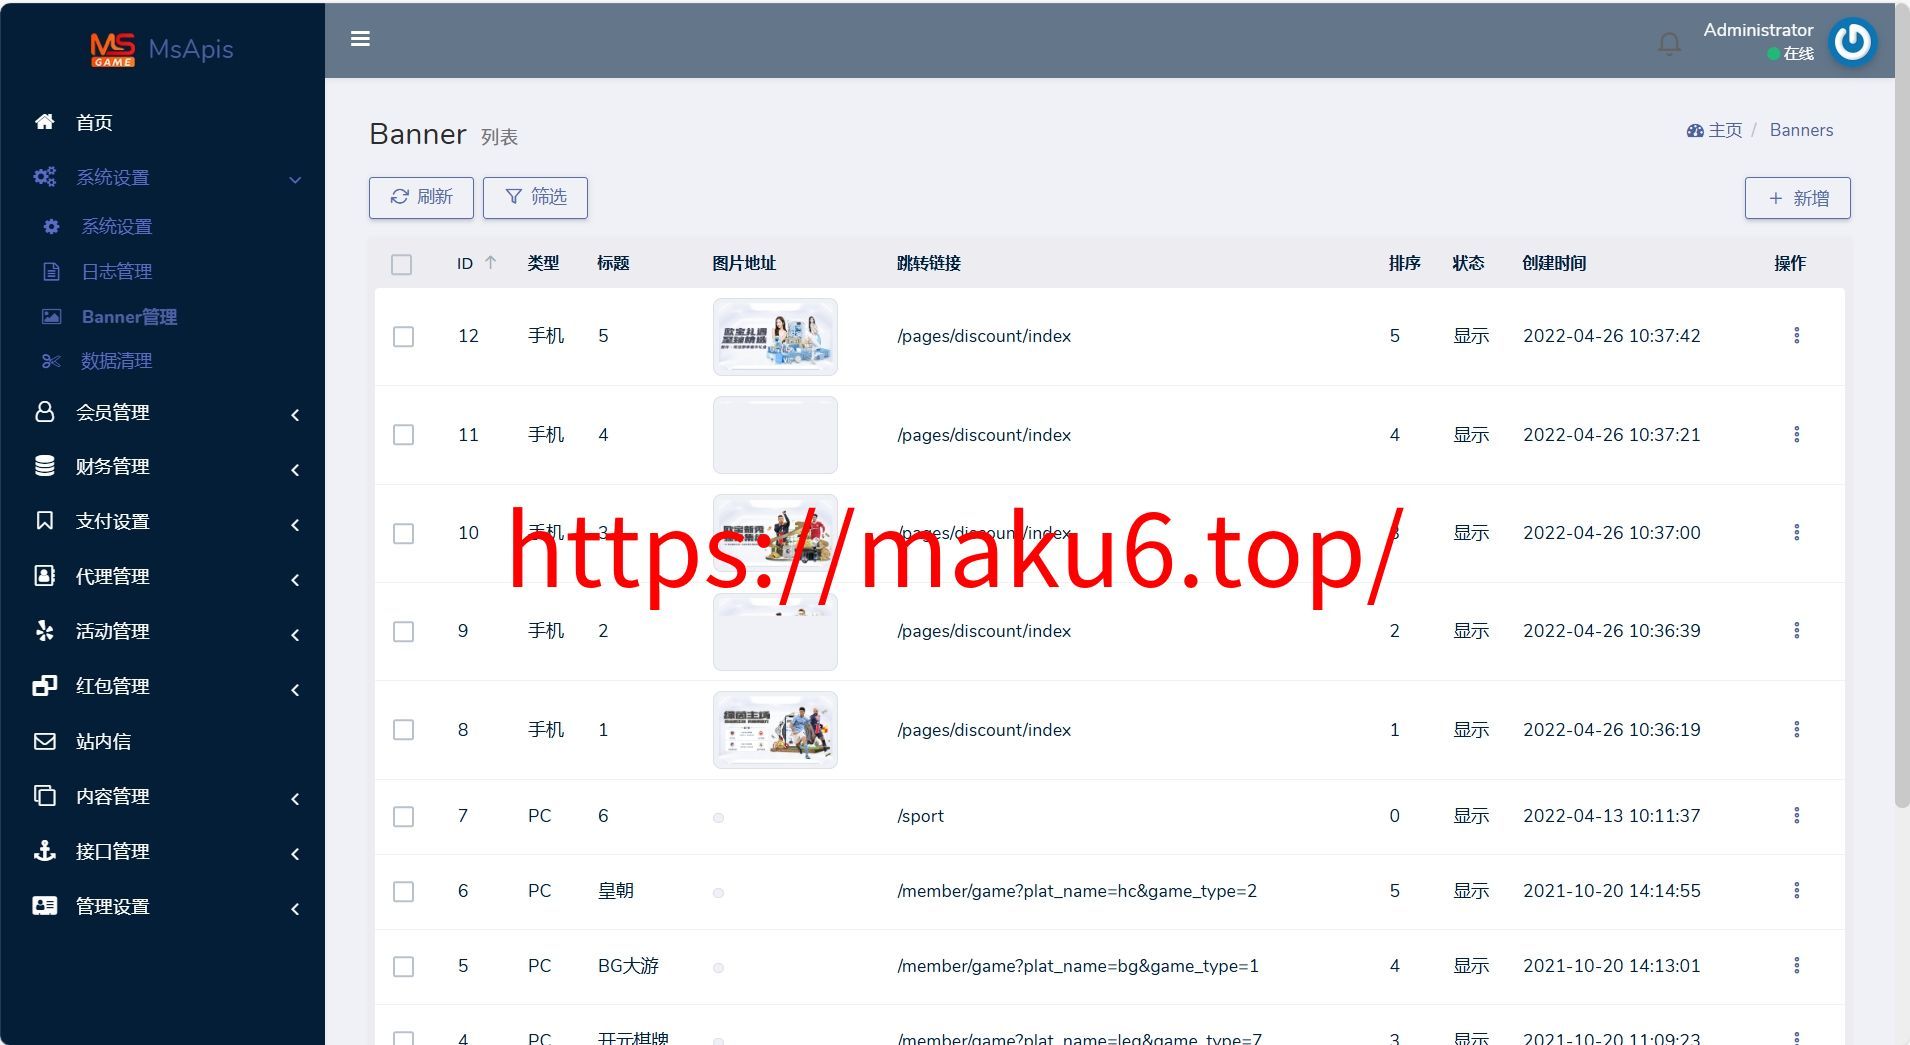Open row 11 actions three-dot menu
The width and height of the screenshot is (1910, 1045).
1797,435
